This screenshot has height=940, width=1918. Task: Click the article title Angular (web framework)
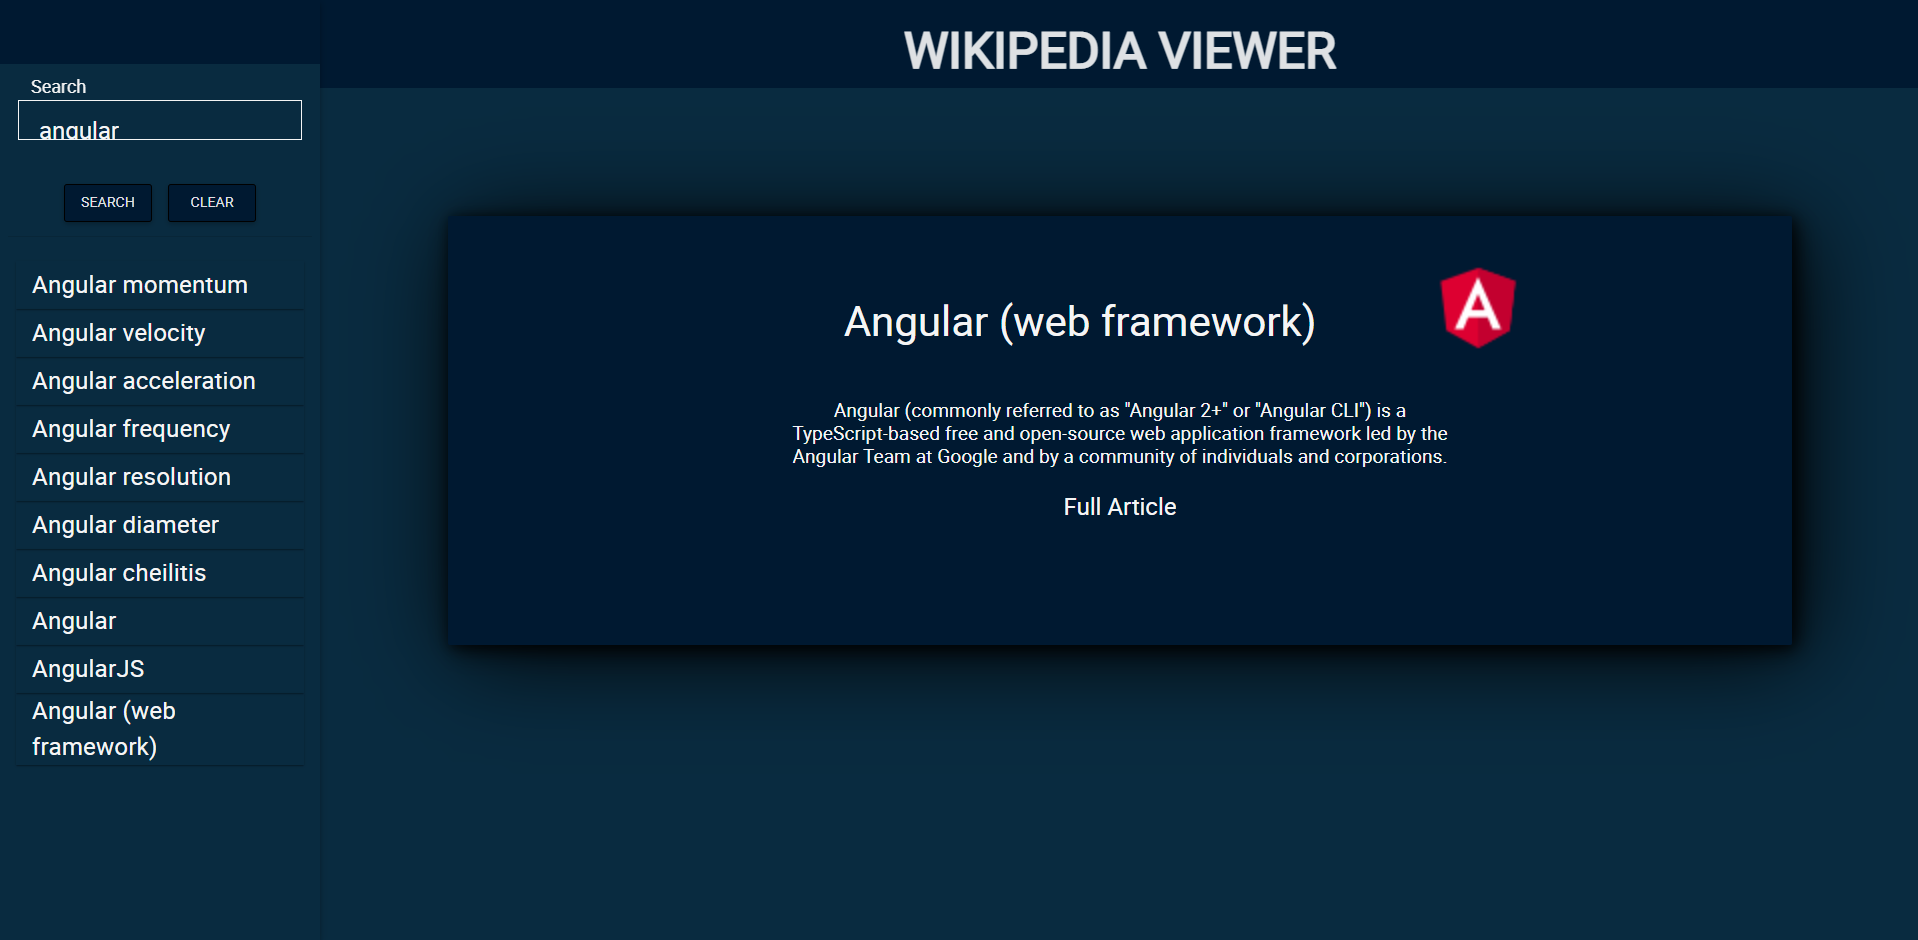1080,322
